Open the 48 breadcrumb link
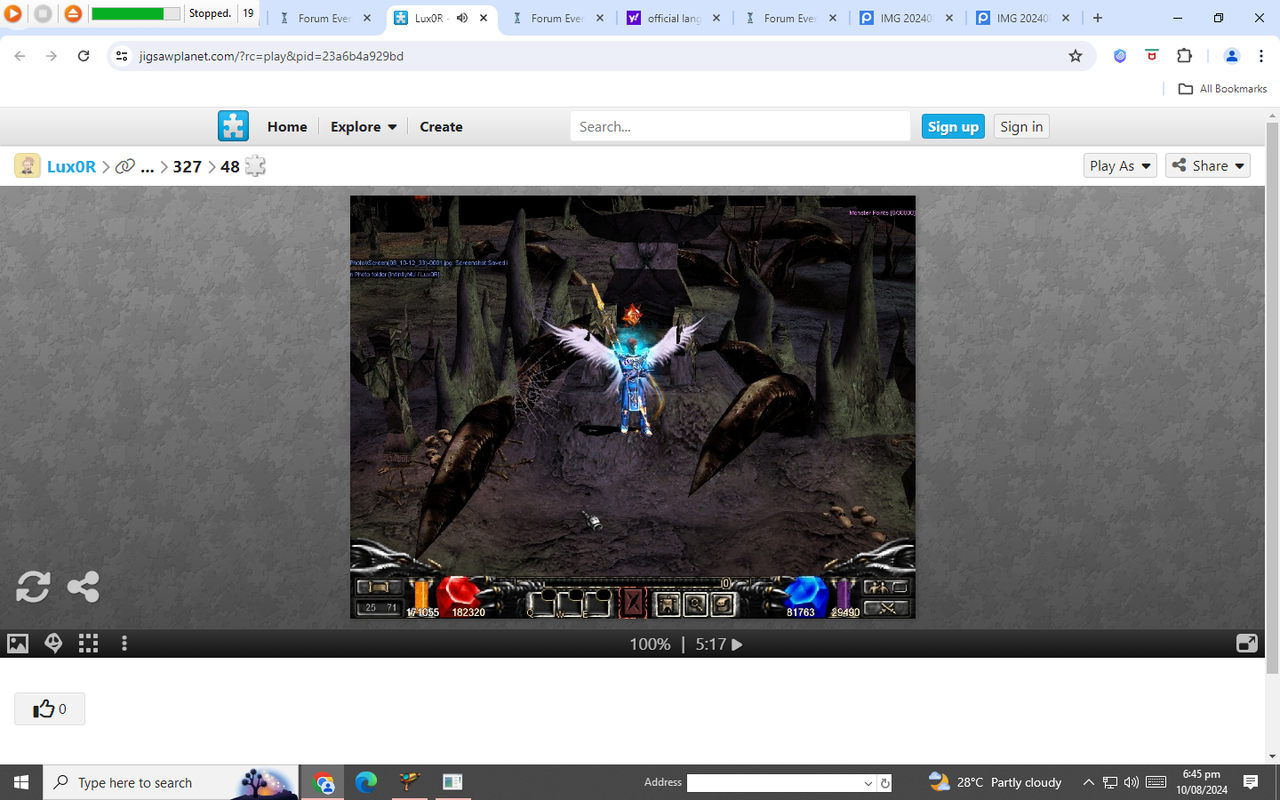 coord(230,167)
